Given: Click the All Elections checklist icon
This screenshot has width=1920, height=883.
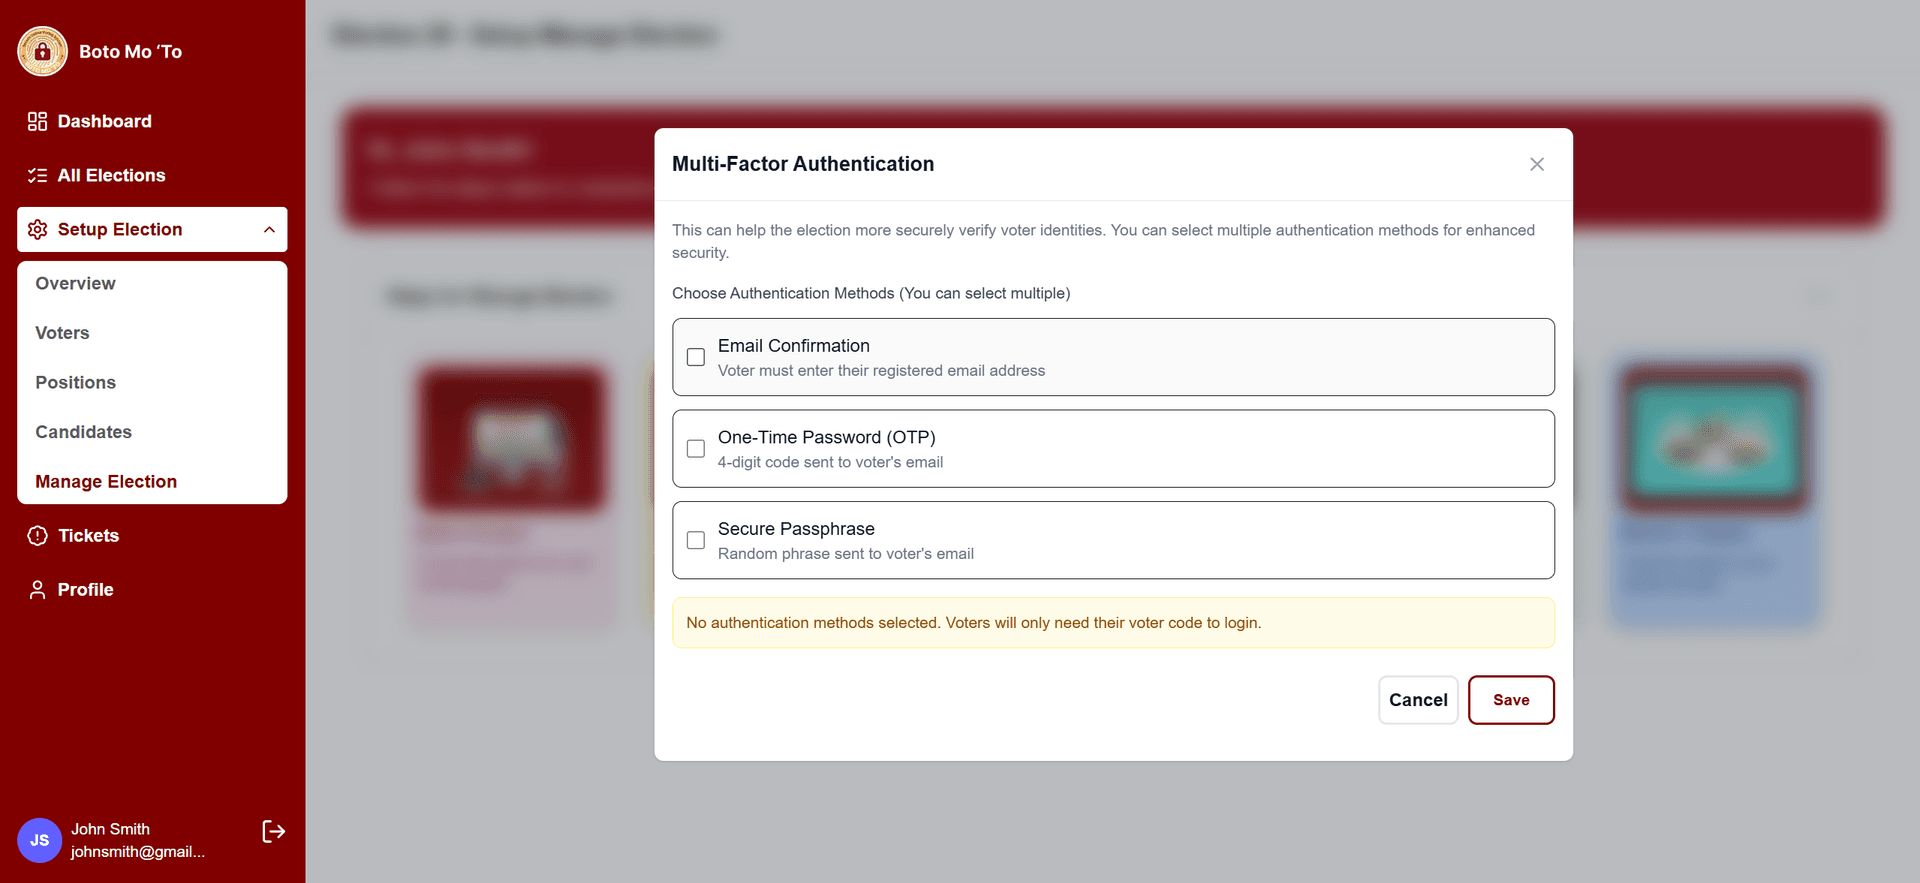Looking at the screenshot, I should [x=37, y=175].
